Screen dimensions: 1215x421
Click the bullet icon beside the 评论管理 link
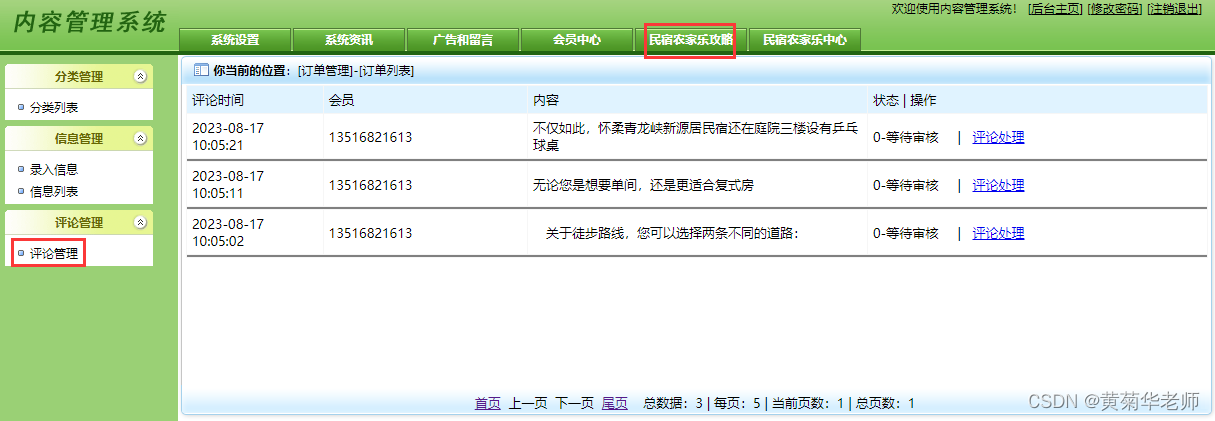[x=22, y=253]
